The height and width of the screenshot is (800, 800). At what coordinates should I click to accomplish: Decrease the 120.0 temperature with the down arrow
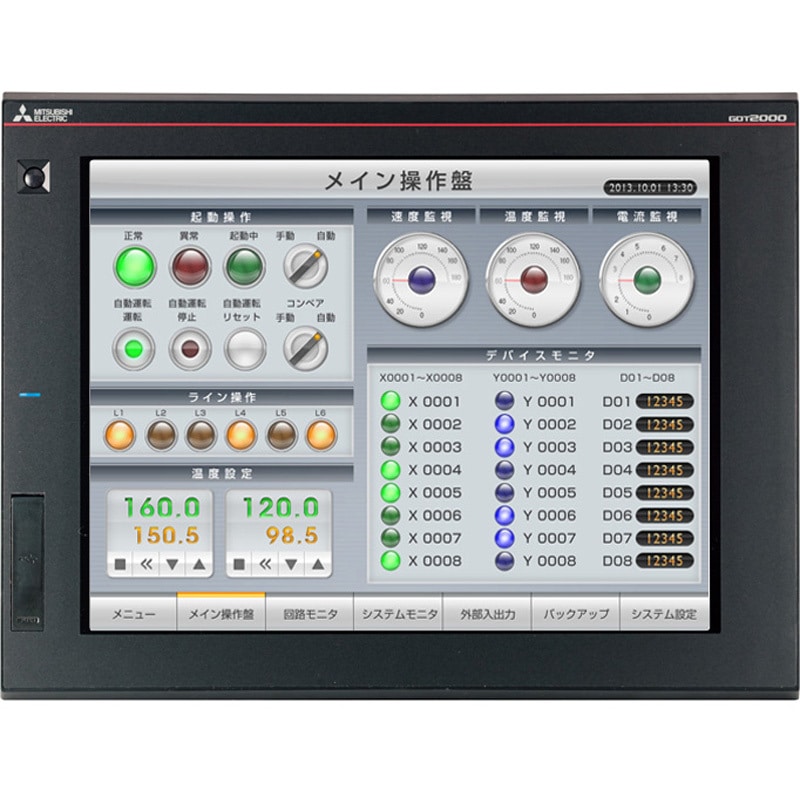(292, 564)
